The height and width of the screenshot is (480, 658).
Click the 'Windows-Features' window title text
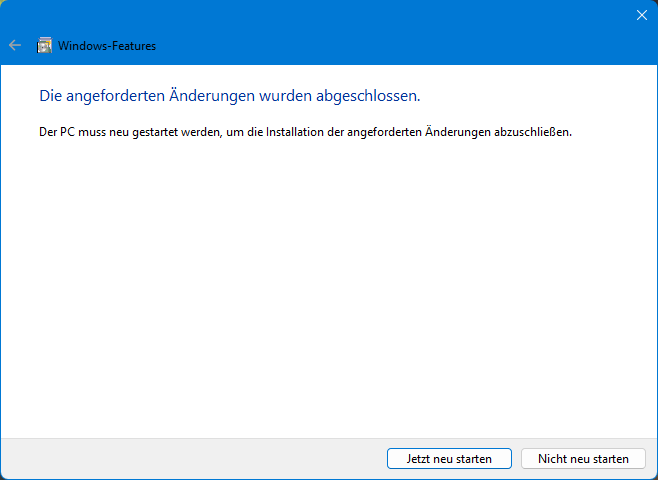tap(107, 45)
